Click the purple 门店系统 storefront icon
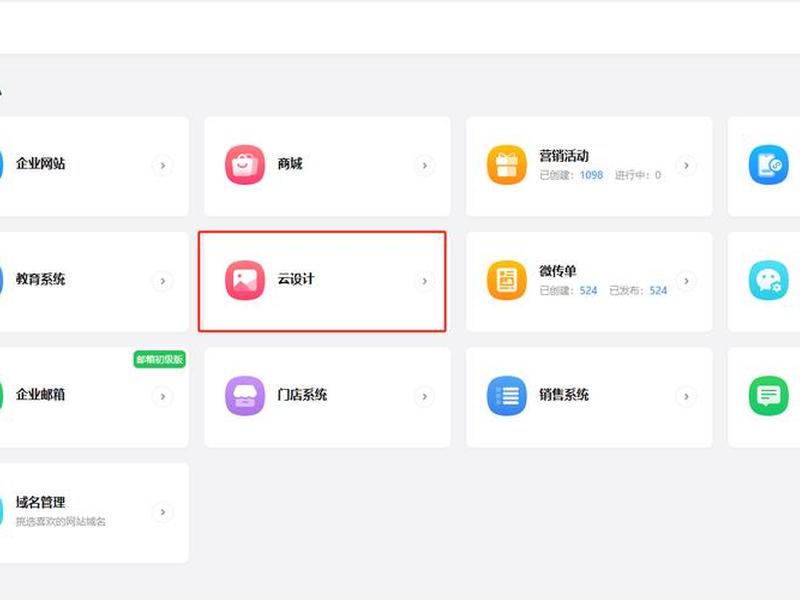This screenshot has height=600, width=800. pos(245,395)
